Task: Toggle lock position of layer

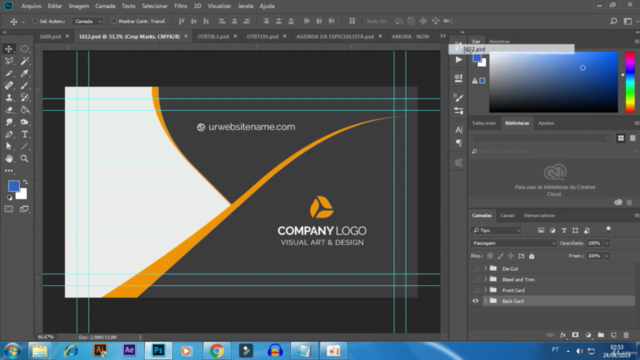Action: 511,256
